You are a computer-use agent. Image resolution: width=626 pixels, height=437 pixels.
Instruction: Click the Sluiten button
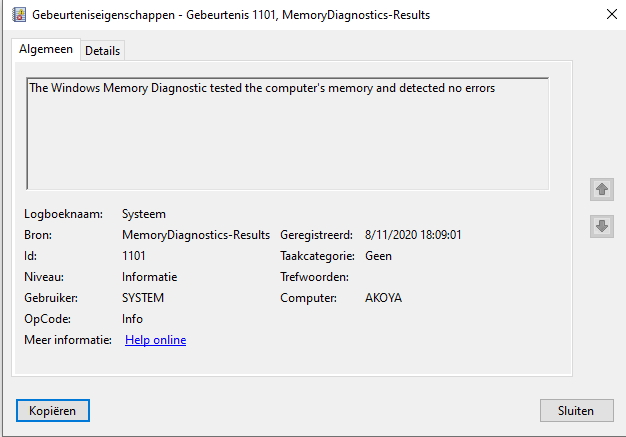pyautogui.click(x=576, y=410)
